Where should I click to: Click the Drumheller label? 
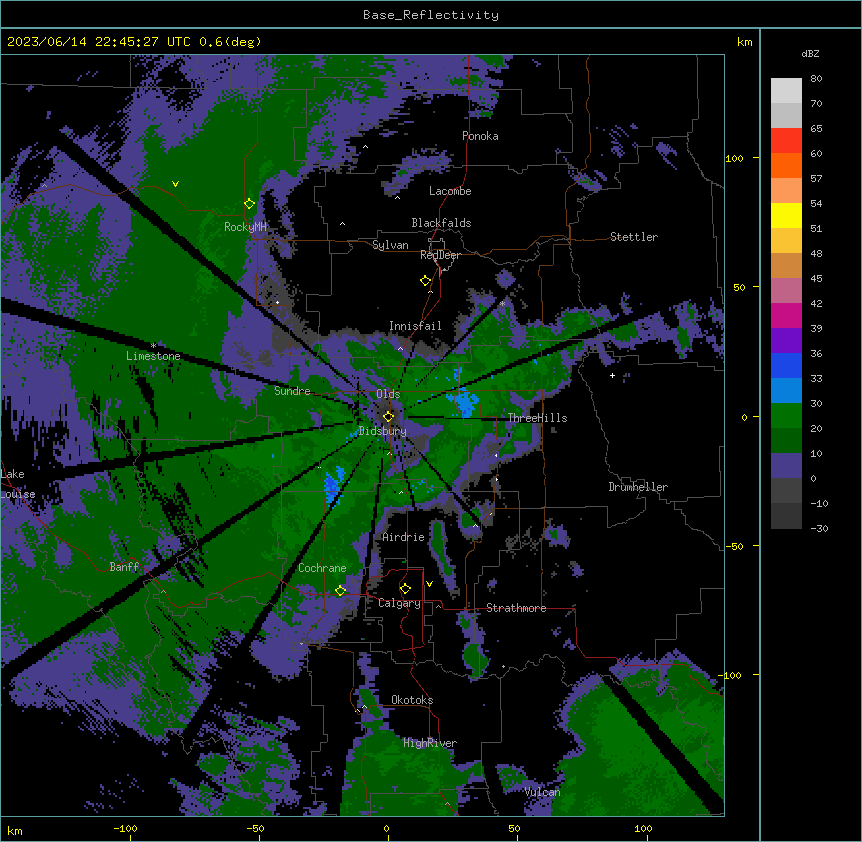pos(638,487)
